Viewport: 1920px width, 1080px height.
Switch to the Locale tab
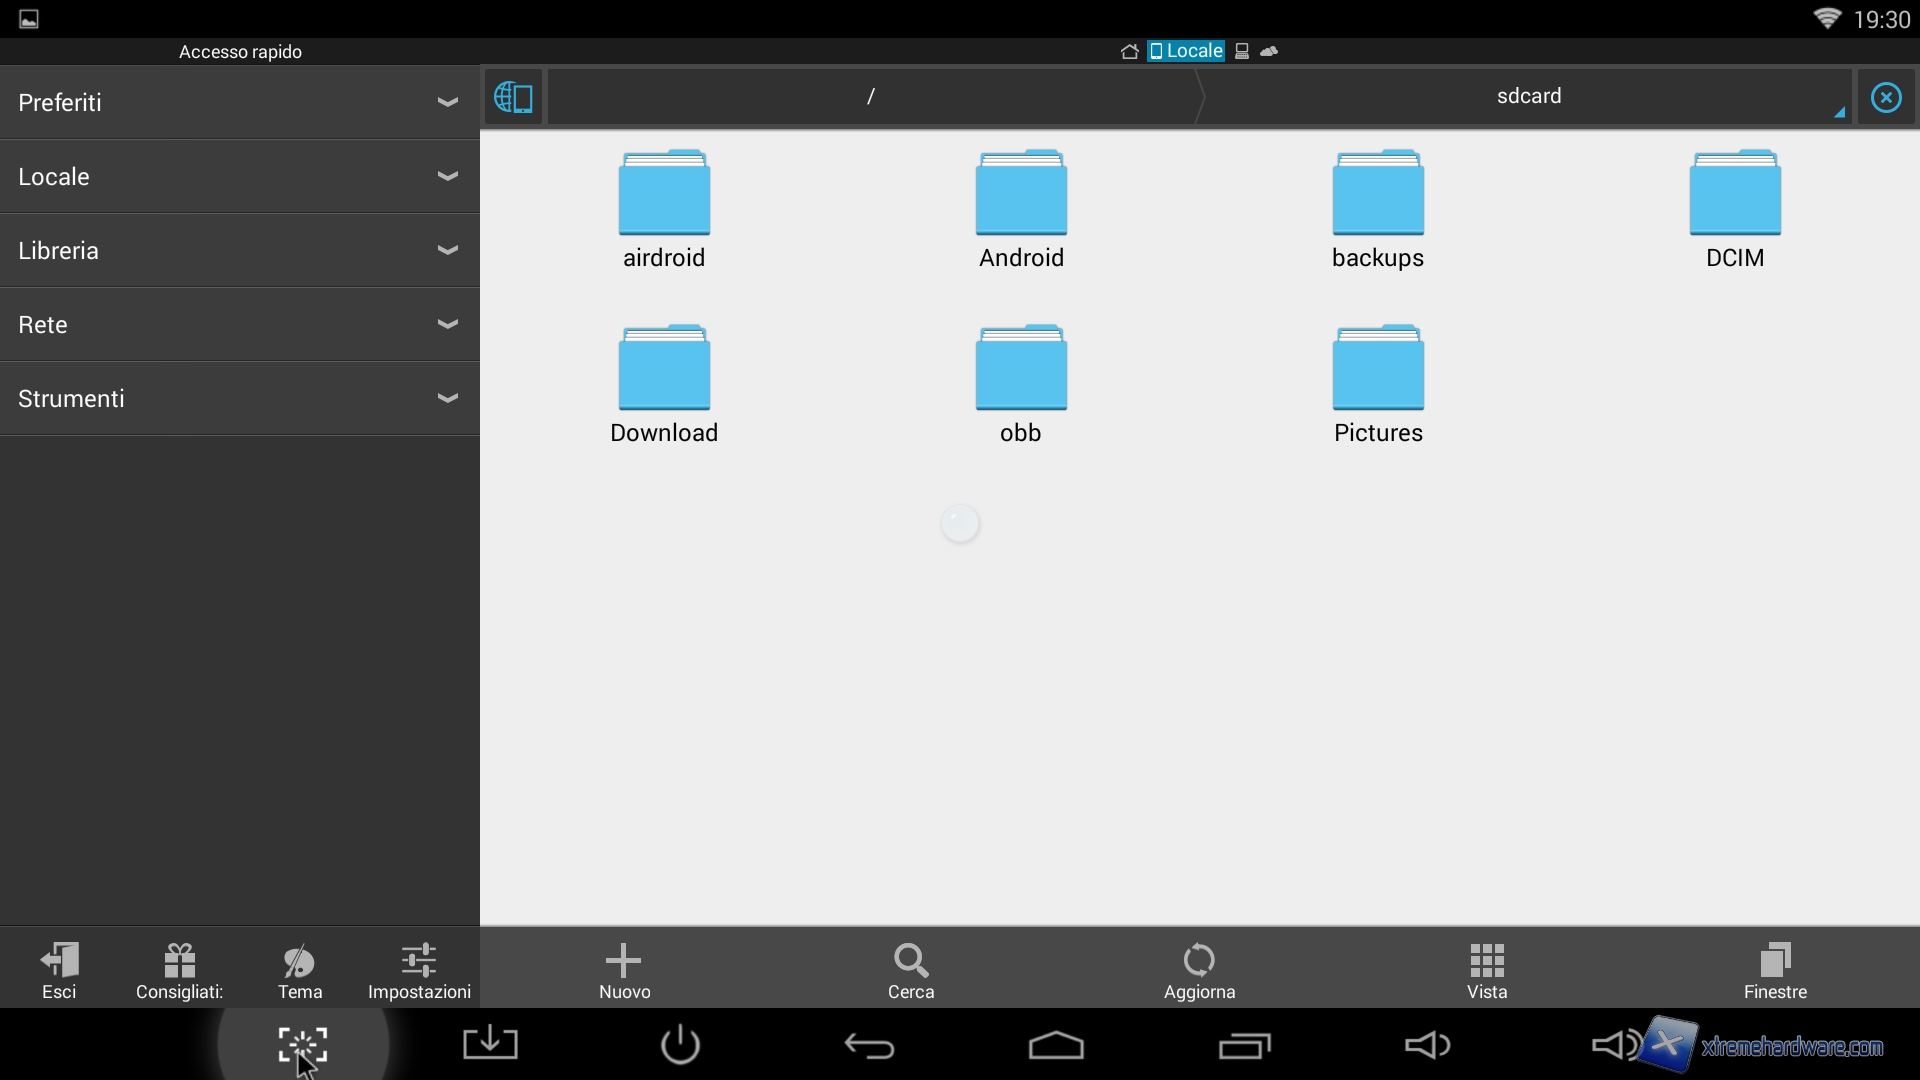[x=1186, y=51]
